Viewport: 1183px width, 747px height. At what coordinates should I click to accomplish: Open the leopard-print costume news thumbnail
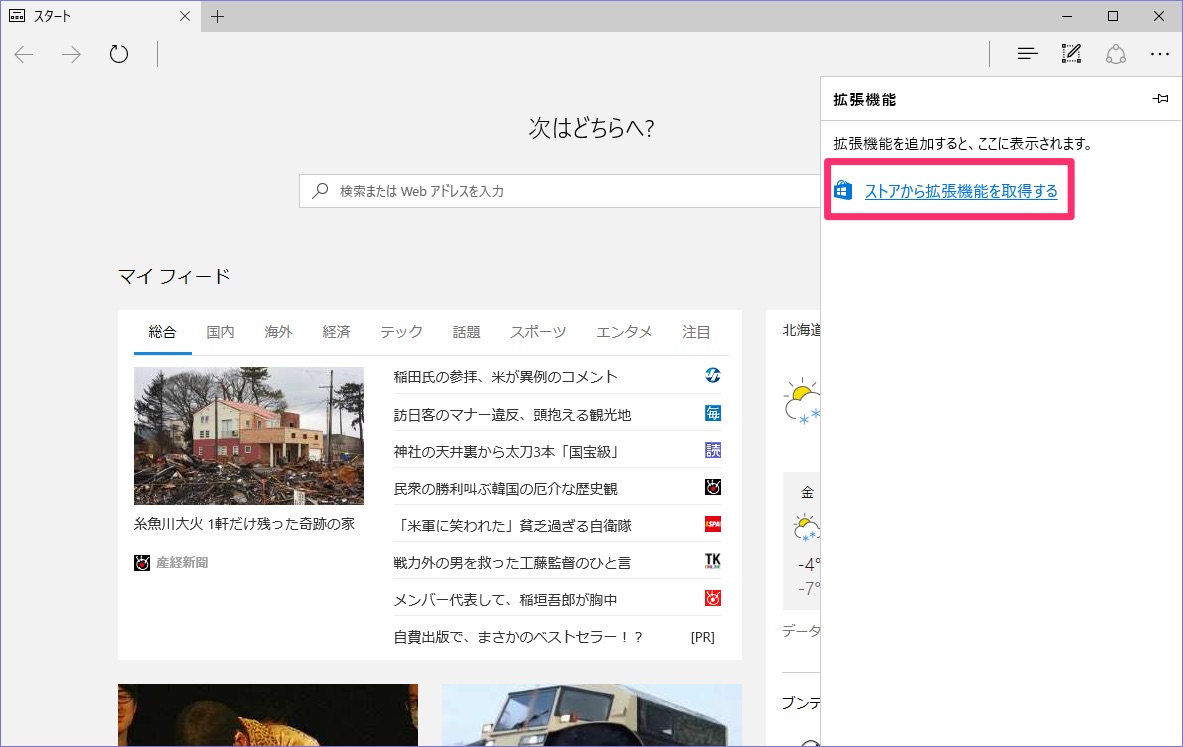(x=268, y=715)
